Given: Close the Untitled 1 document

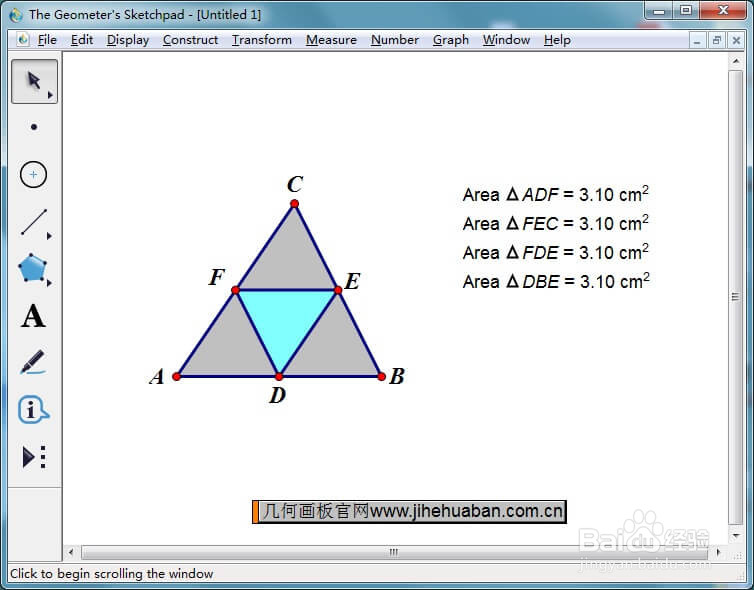Looking at the screenshot, I should click(736, 41).
